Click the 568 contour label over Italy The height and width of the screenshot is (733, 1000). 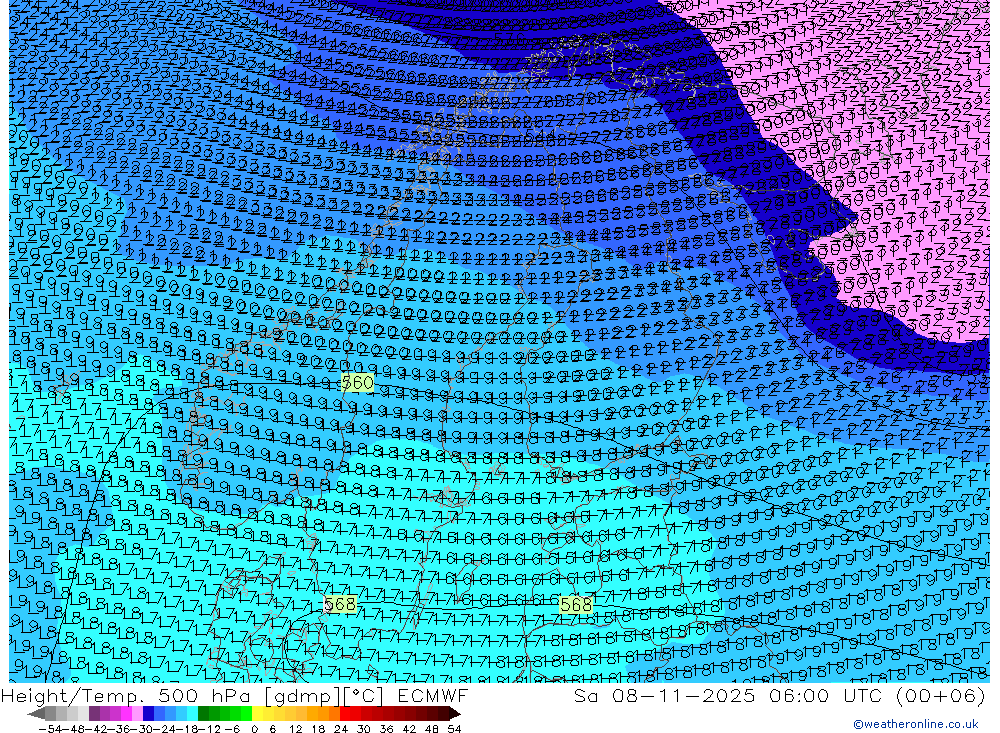point(576,604)
